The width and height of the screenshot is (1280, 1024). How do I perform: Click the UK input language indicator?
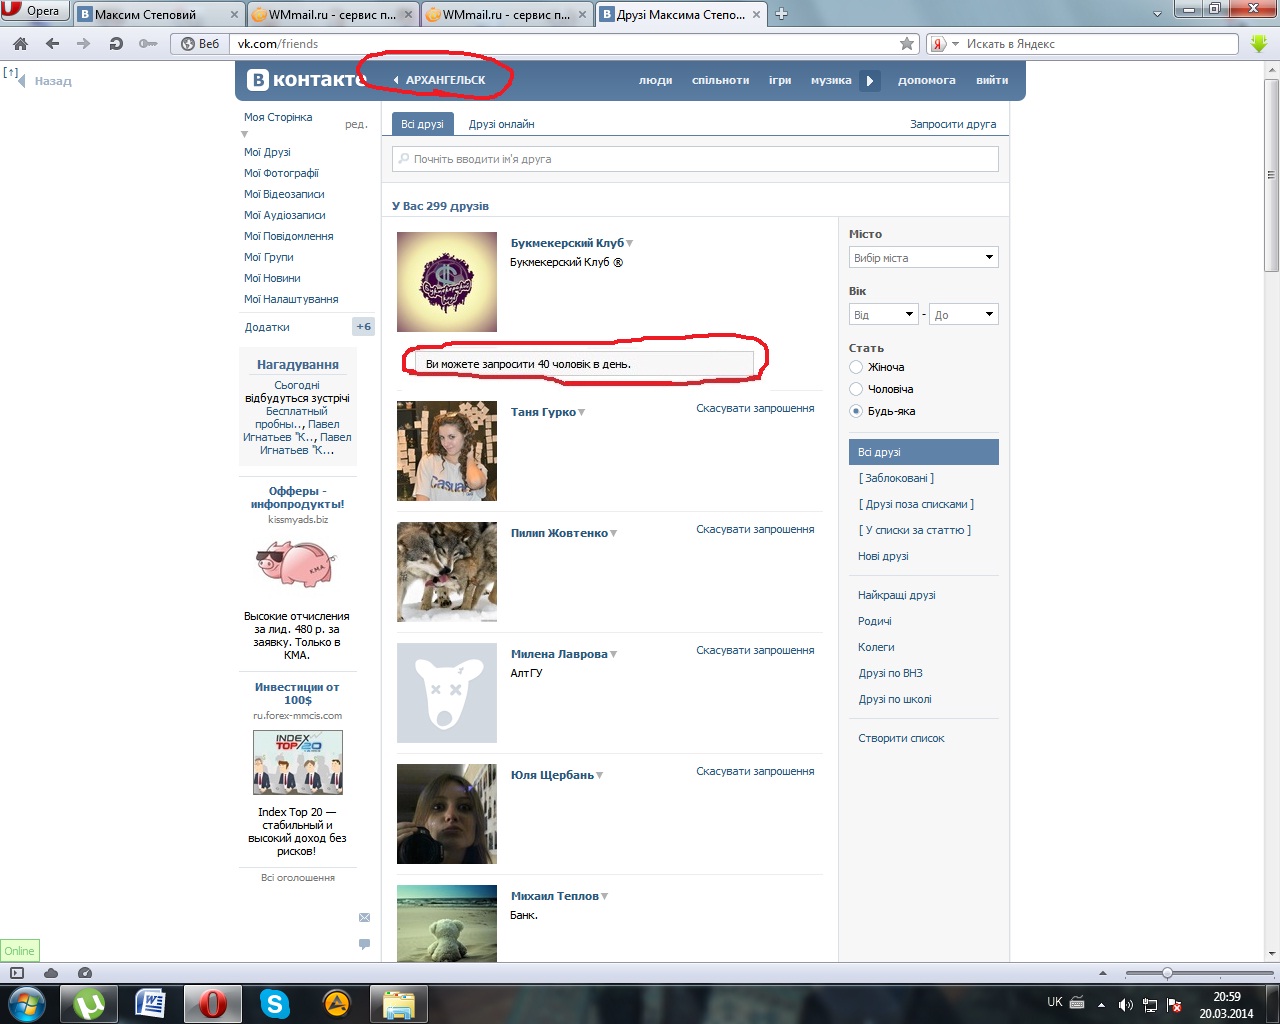[1055, 1002]
